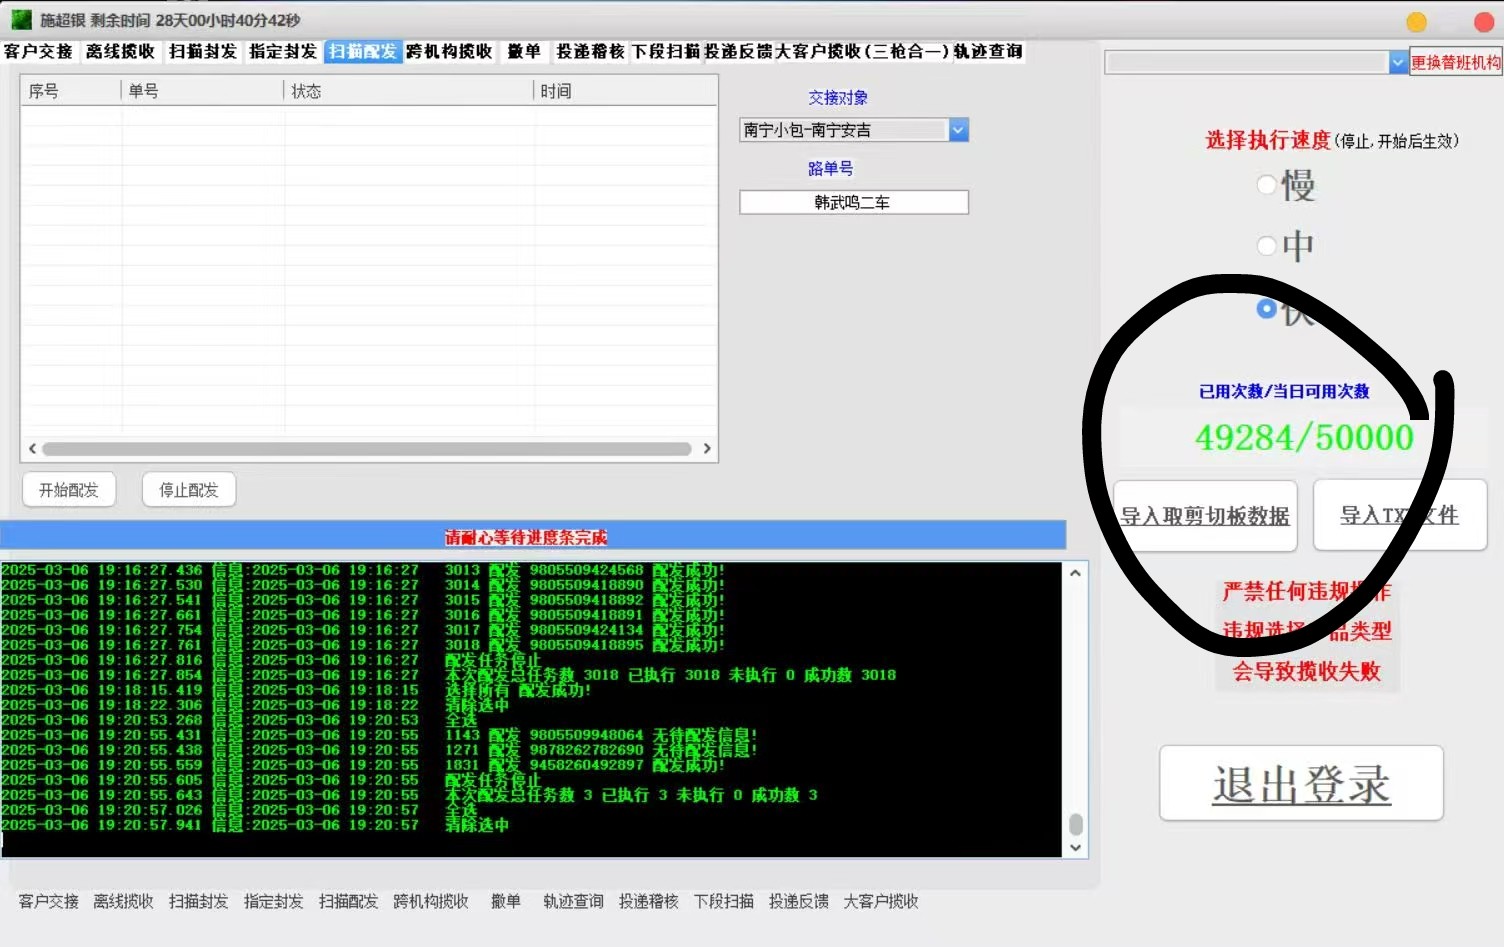Click the table's left scroll arrow
Screen dimensions: 1504x947
click(32, 449)
